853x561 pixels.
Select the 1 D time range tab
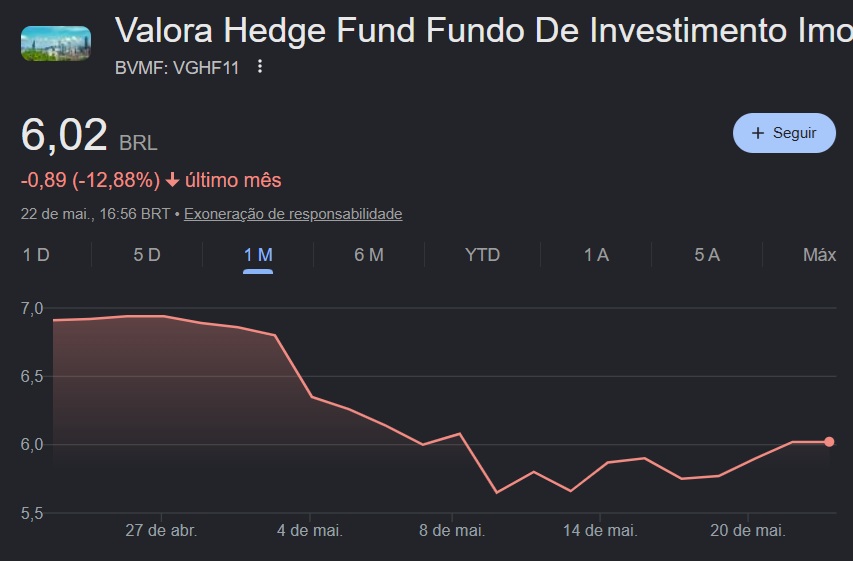tap(36, 255)
